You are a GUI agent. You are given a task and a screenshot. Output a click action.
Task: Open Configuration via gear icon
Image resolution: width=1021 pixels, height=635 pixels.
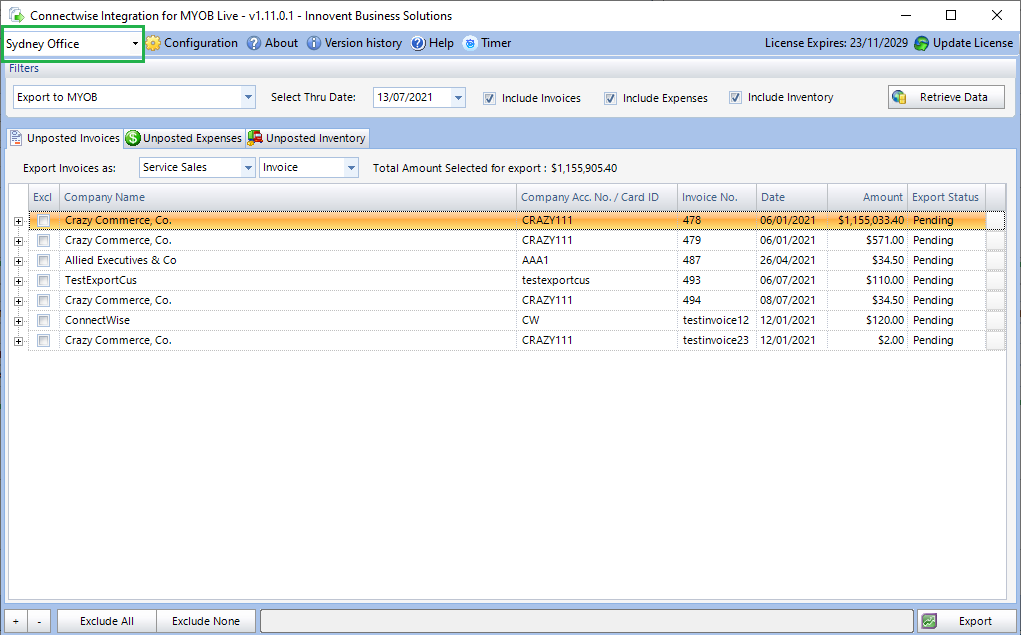[153, 44]
